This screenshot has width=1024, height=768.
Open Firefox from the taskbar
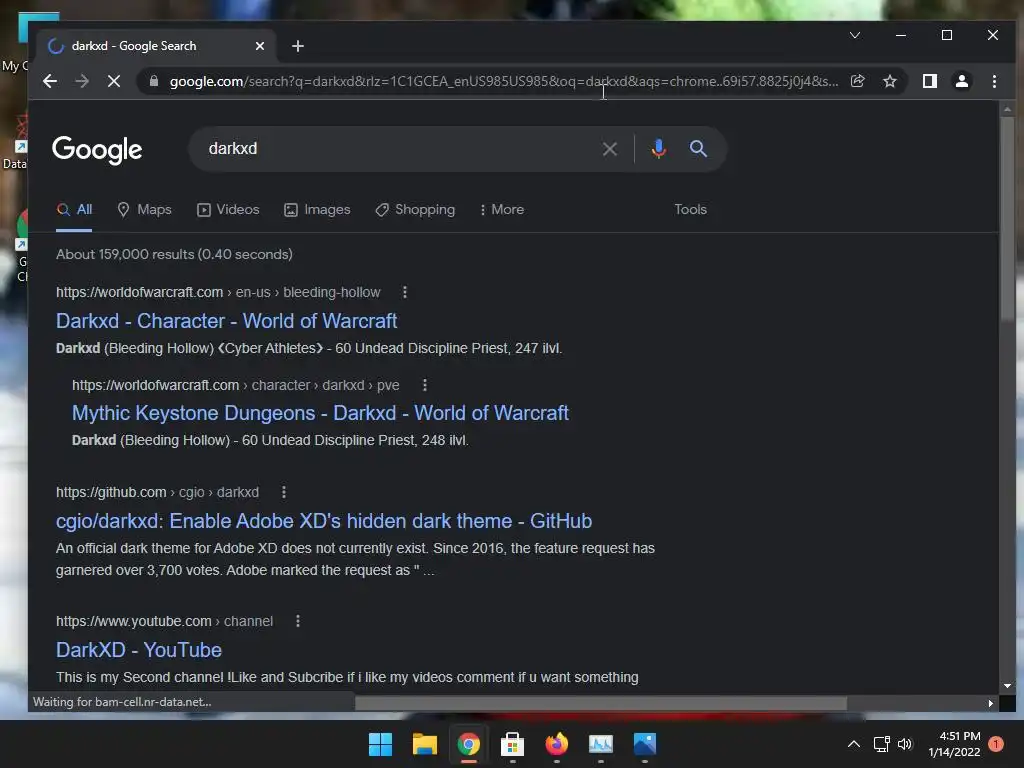coord(556,744)
